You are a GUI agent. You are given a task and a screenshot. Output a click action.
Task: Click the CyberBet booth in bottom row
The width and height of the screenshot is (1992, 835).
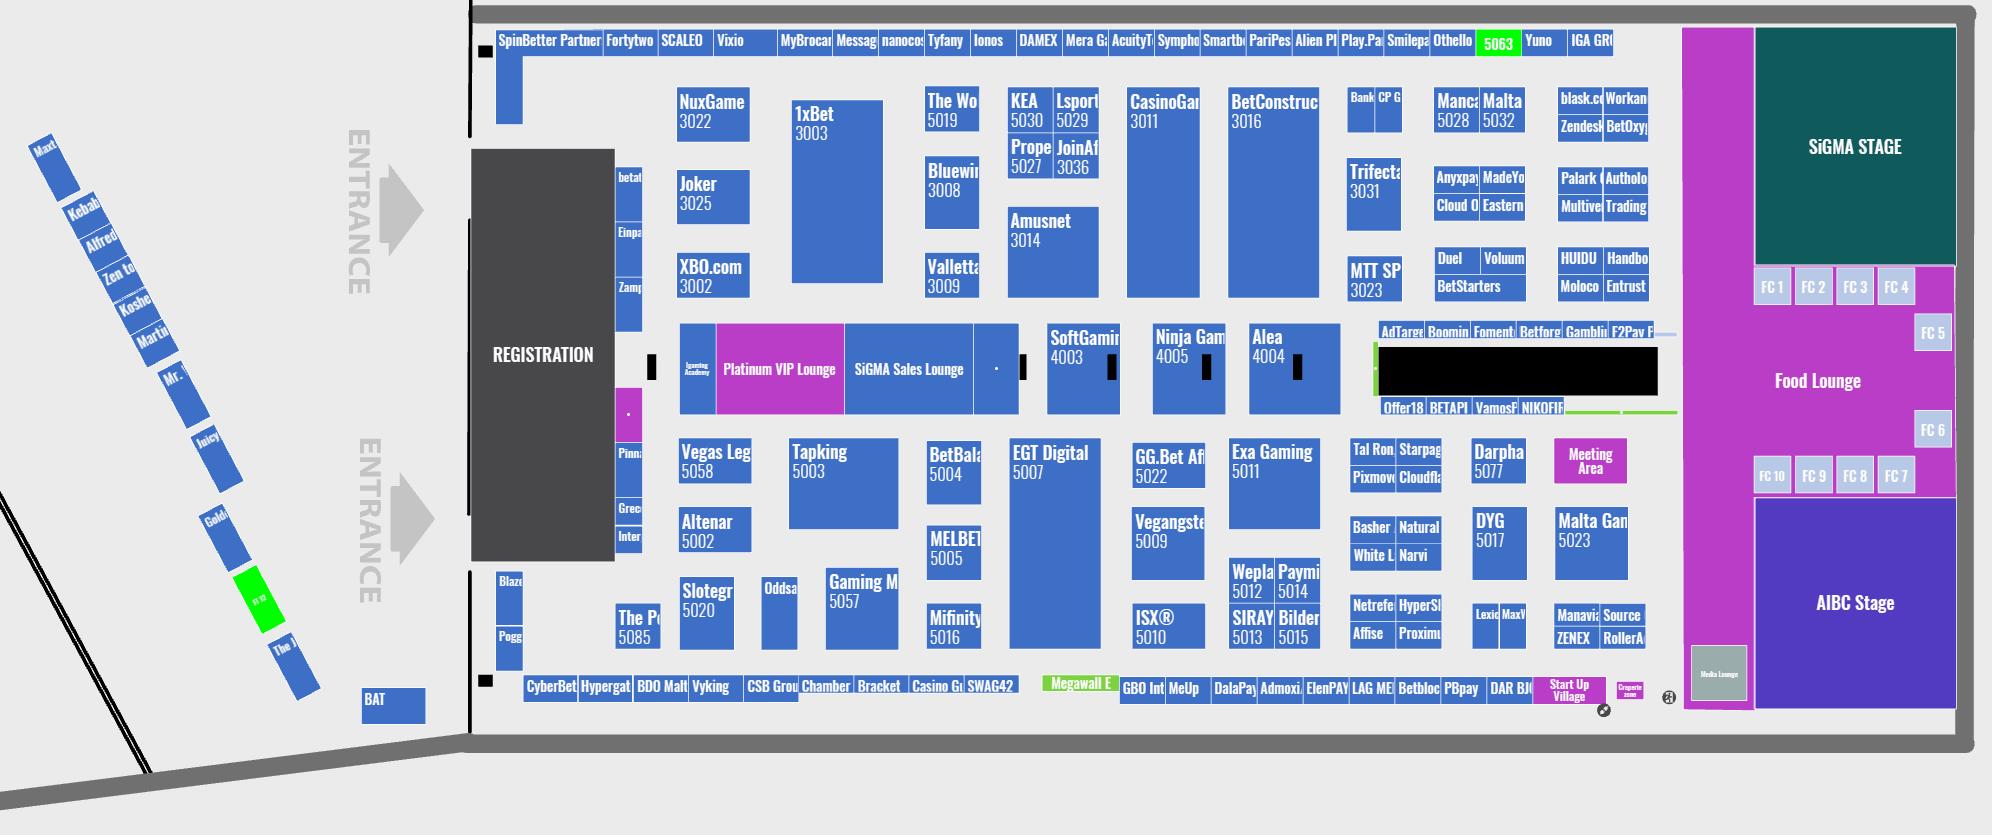click(x=550, y=688)
